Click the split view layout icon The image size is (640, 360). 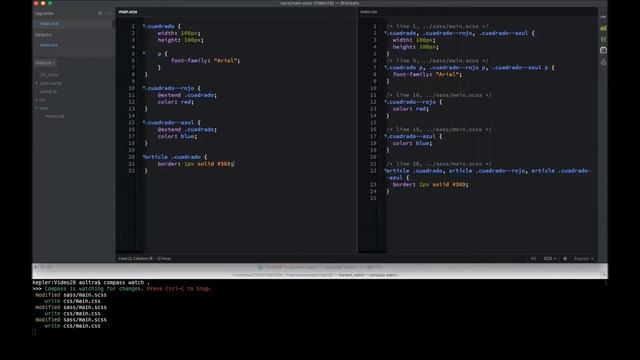109,13
